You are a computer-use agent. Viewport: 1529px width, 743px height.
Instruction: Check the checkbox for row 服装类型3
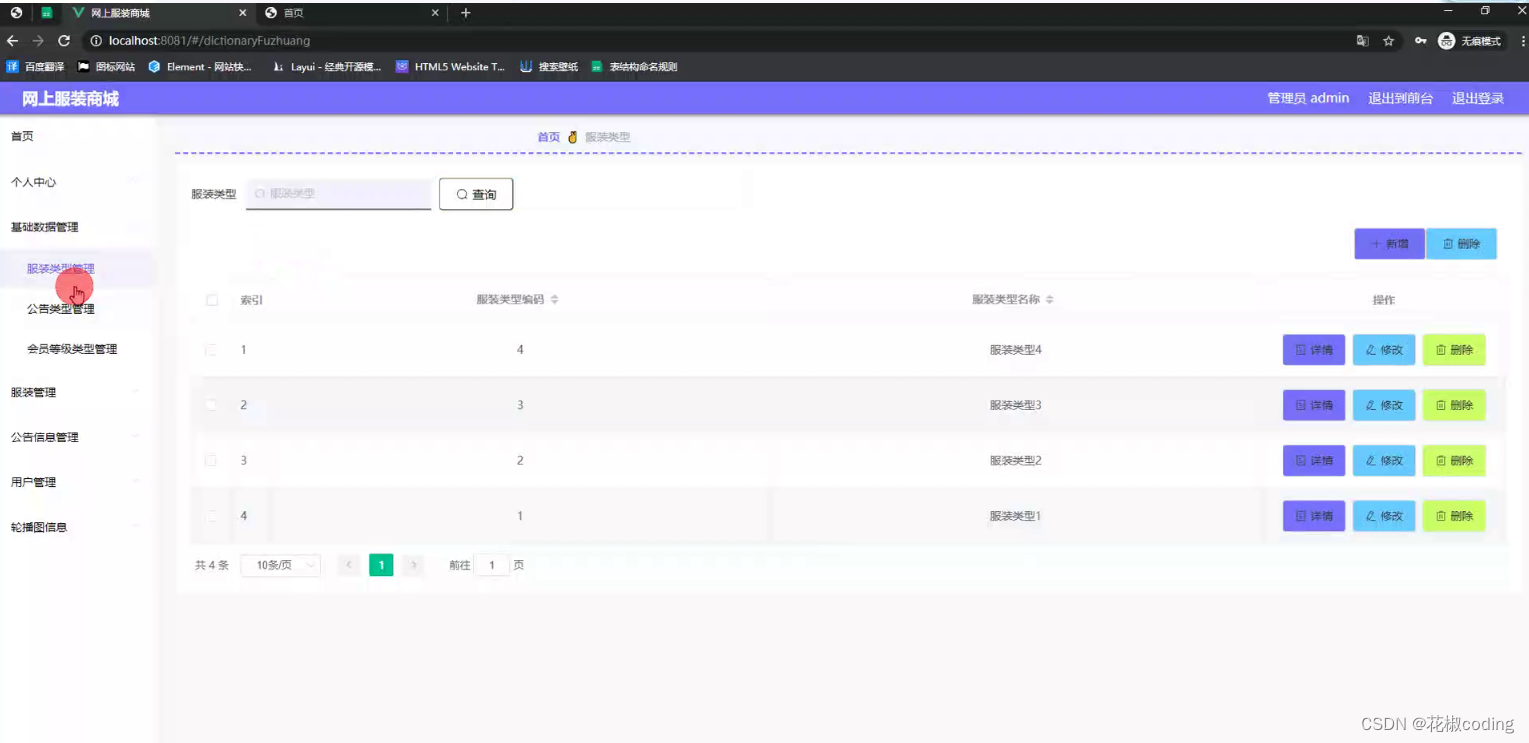click(x=211, y=405)
